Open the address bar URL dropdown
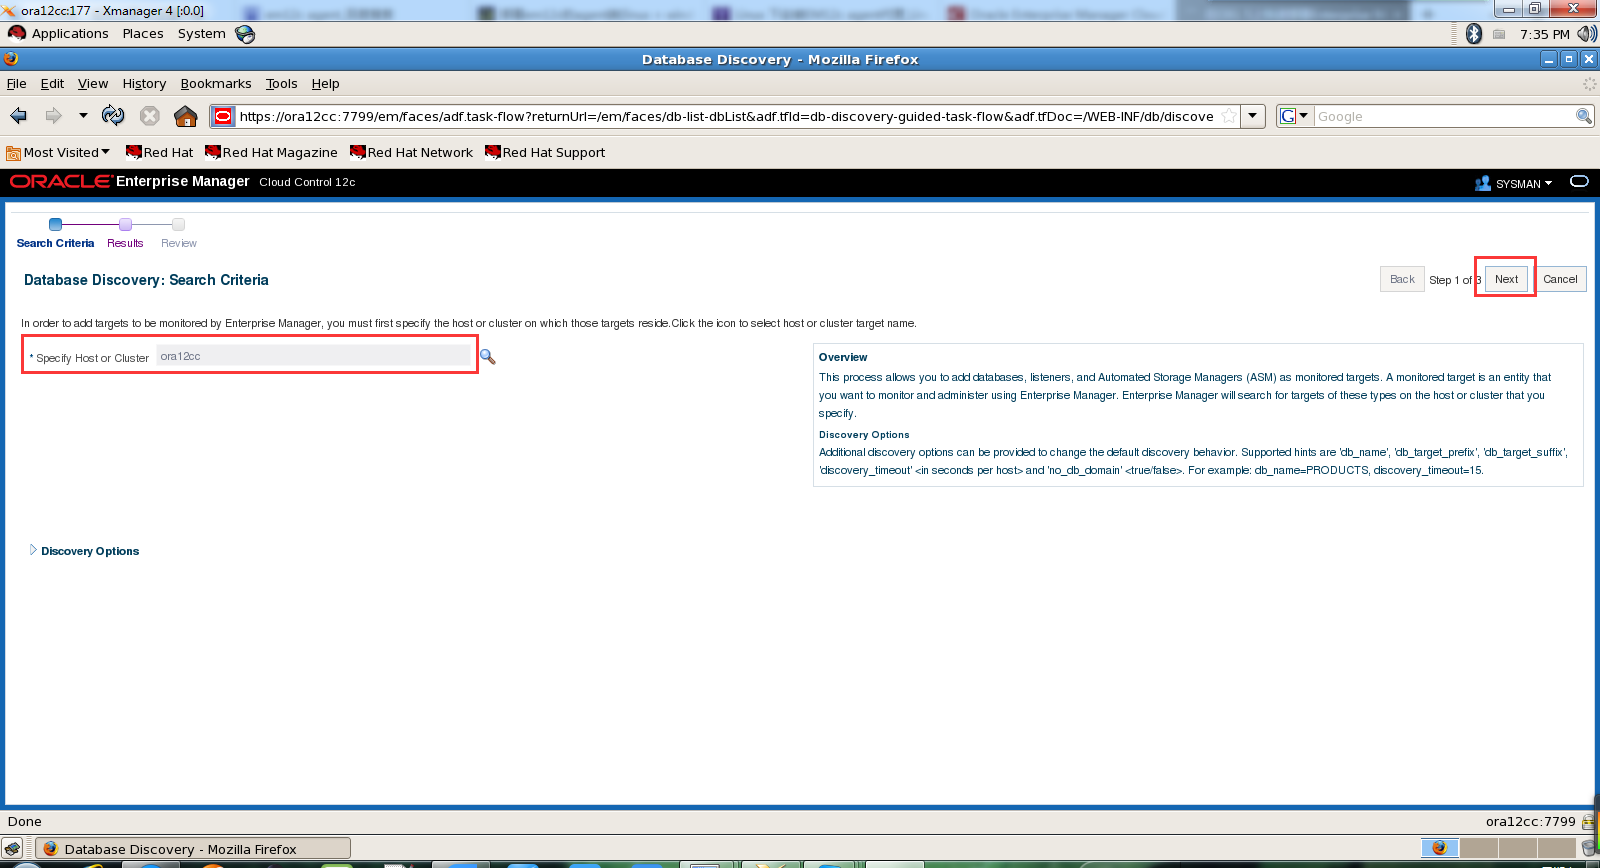Viewport: 1600px width, 868px height. [1253, 116]
